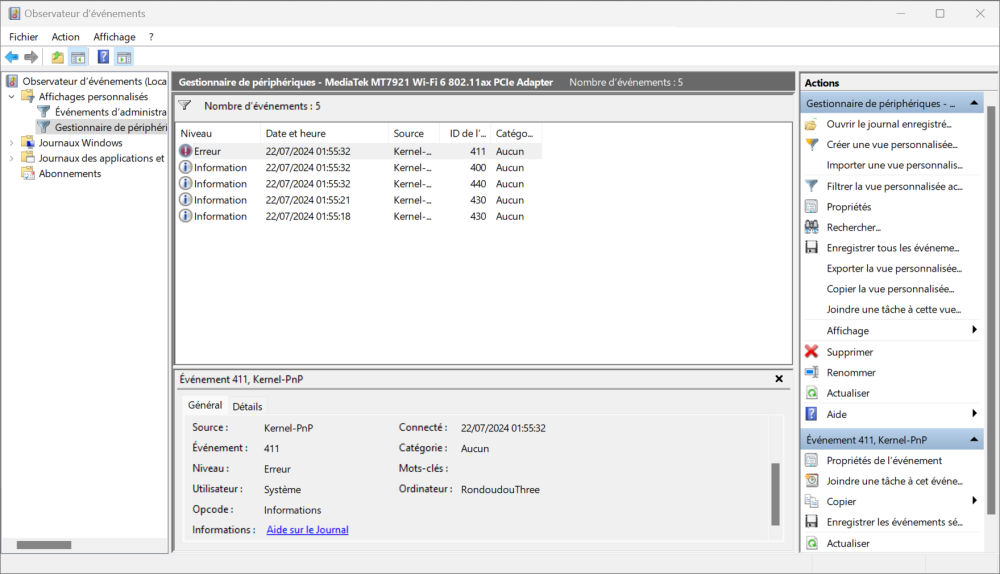Click Supprimer with the red X icon

tap(849, 352)
